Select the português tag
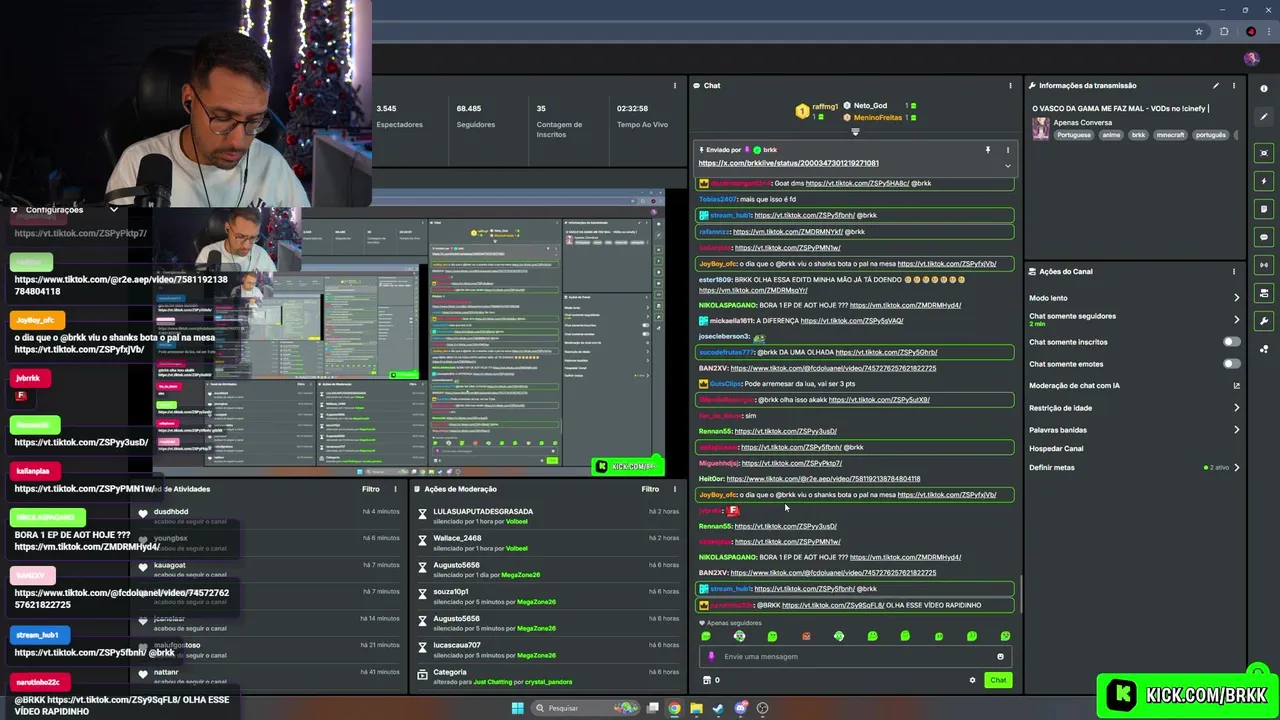The width and height of the screenshot is (1280, 720). 1210,135
